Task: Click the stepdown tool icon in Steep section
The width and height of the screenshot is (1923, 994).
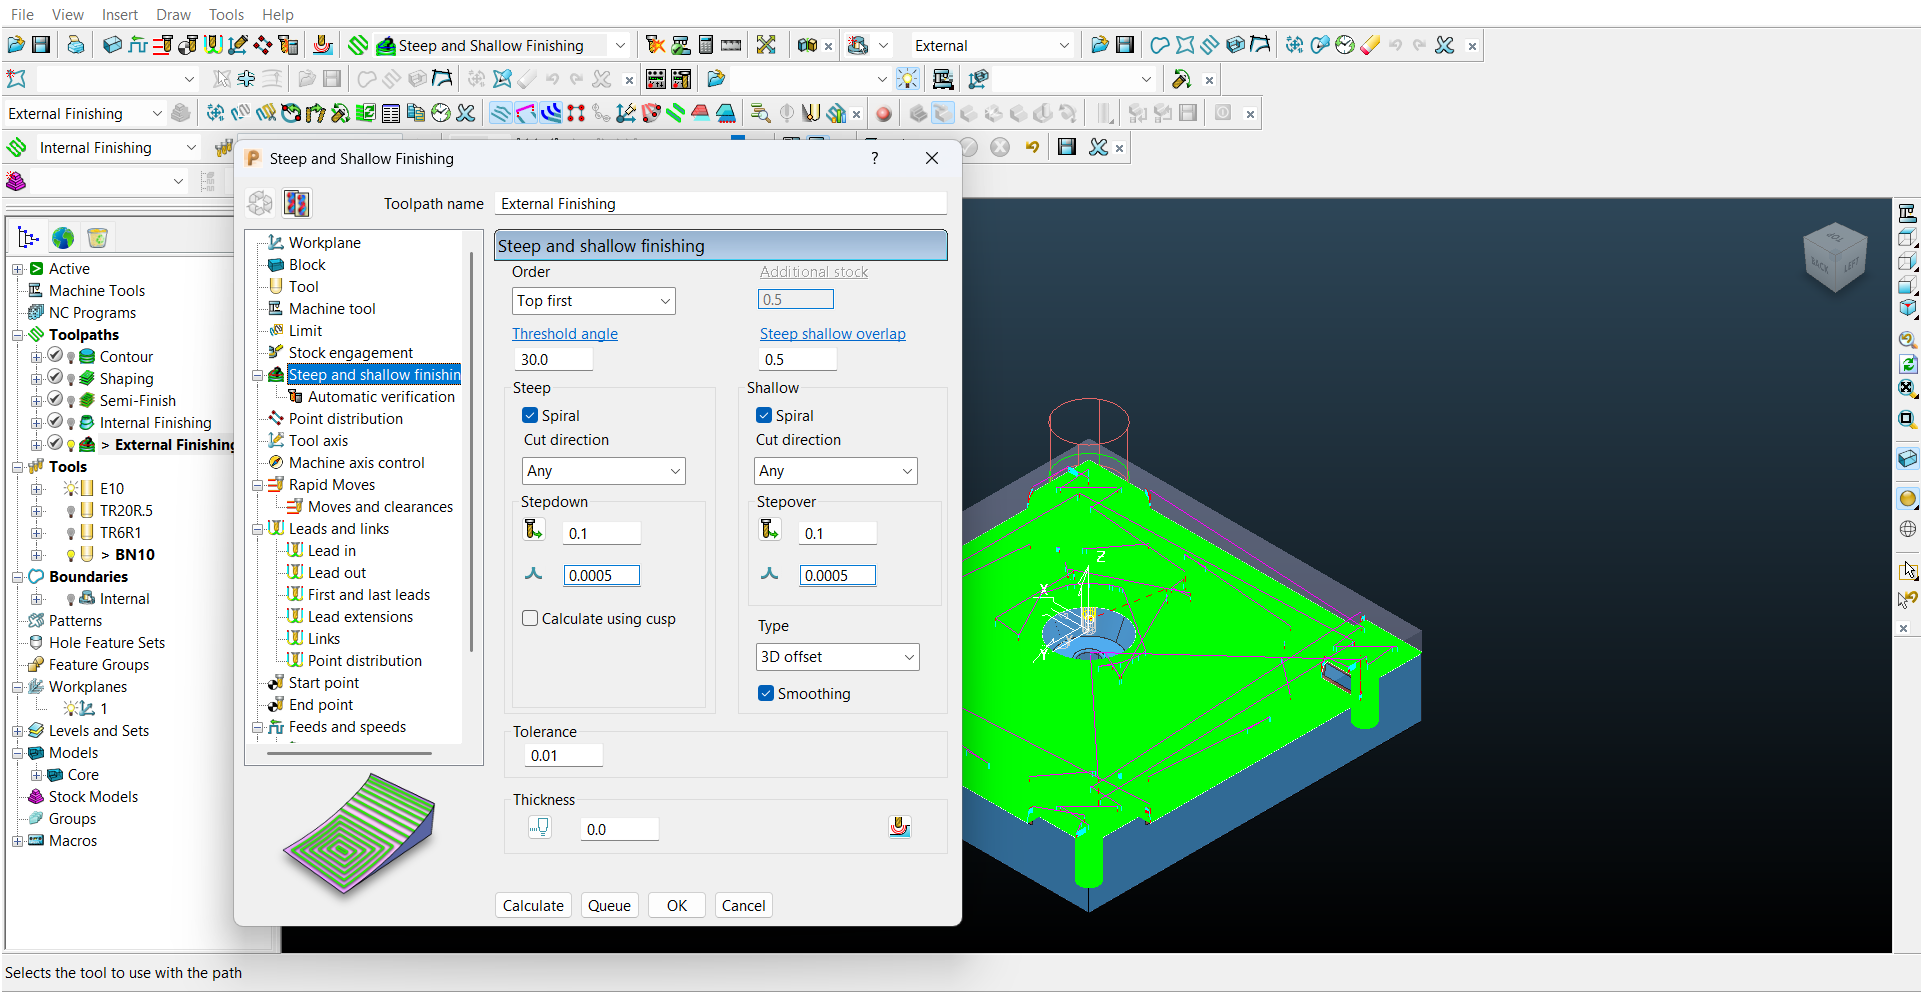Action: coord(533,530)
